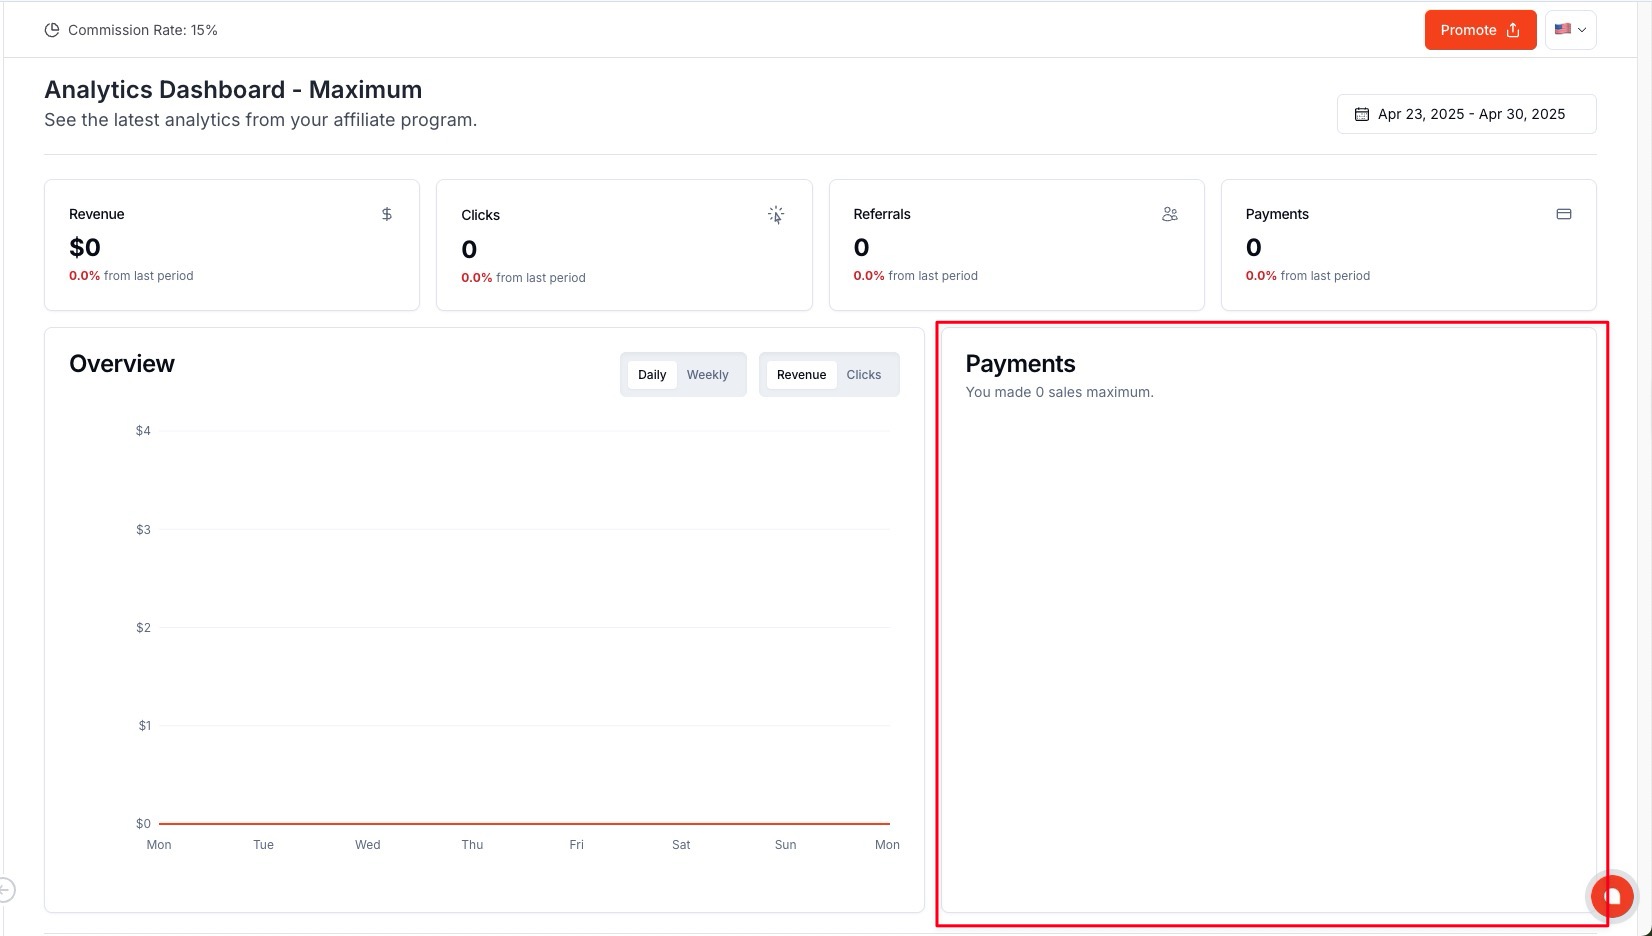
Task: Click the calendar icon in date picker
Action: [1361, 114]
